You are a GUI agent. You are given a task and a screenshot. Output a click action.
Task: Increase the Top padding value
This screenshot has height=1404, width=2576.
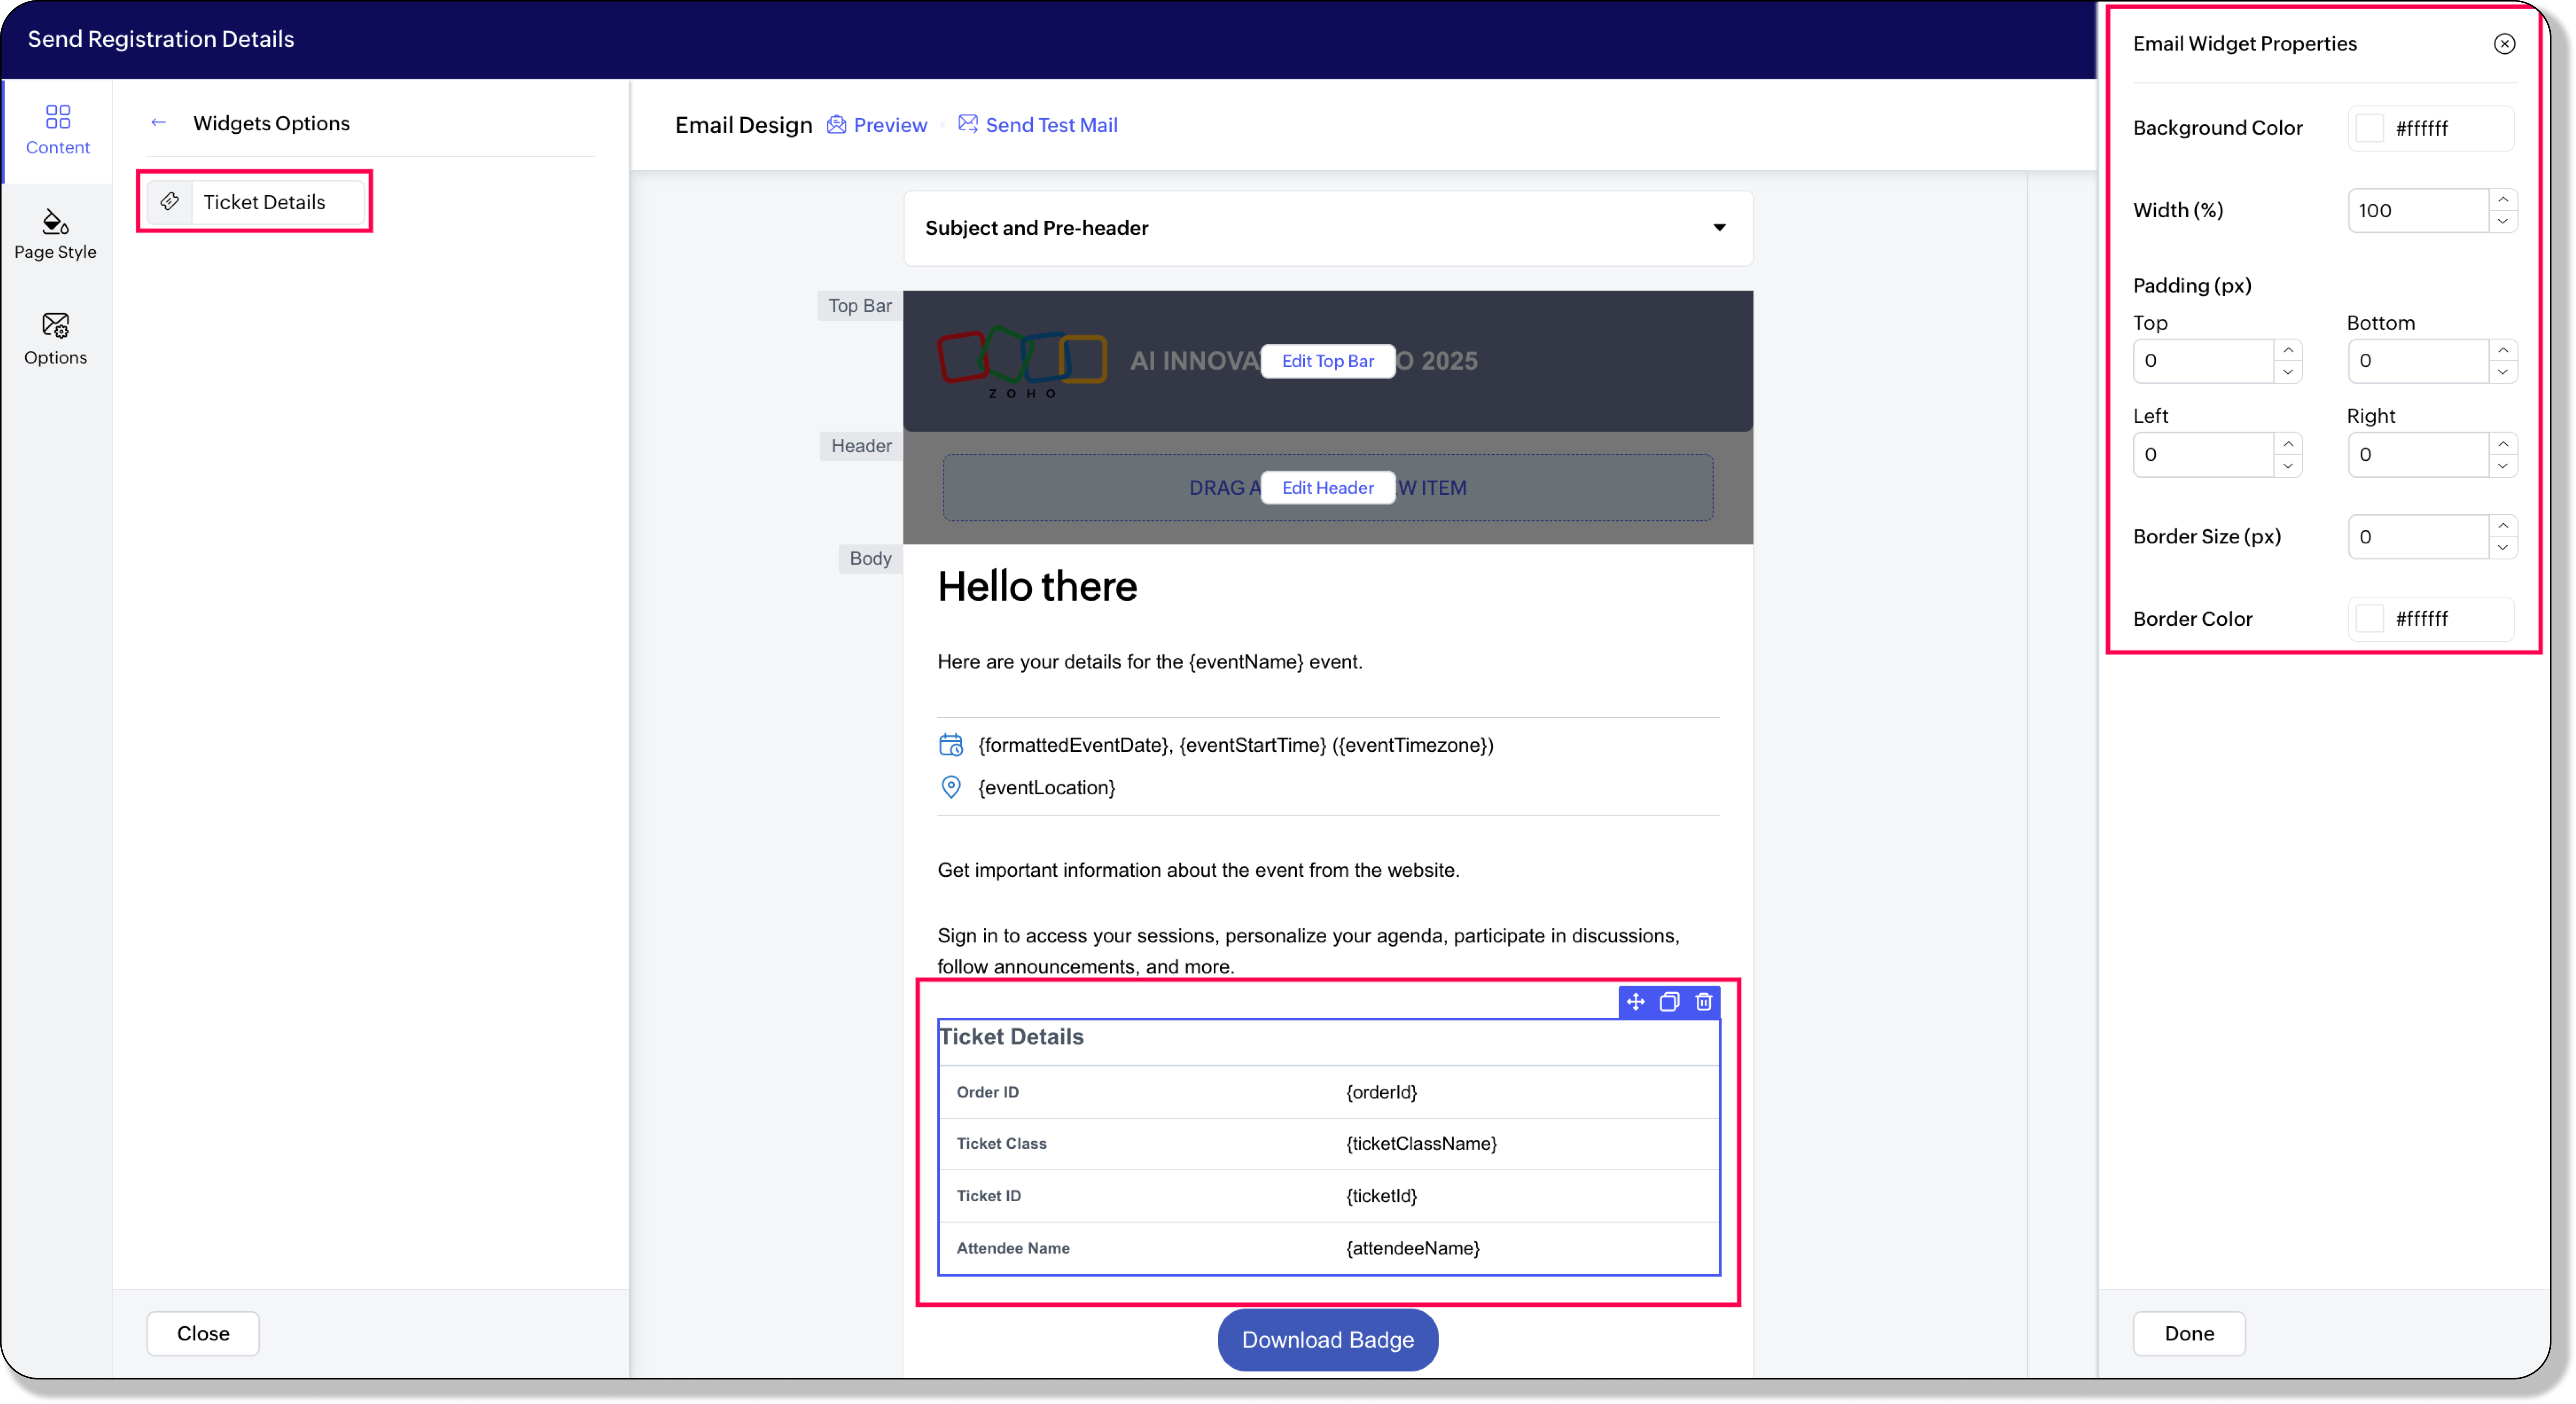[x=2288, y=350]
